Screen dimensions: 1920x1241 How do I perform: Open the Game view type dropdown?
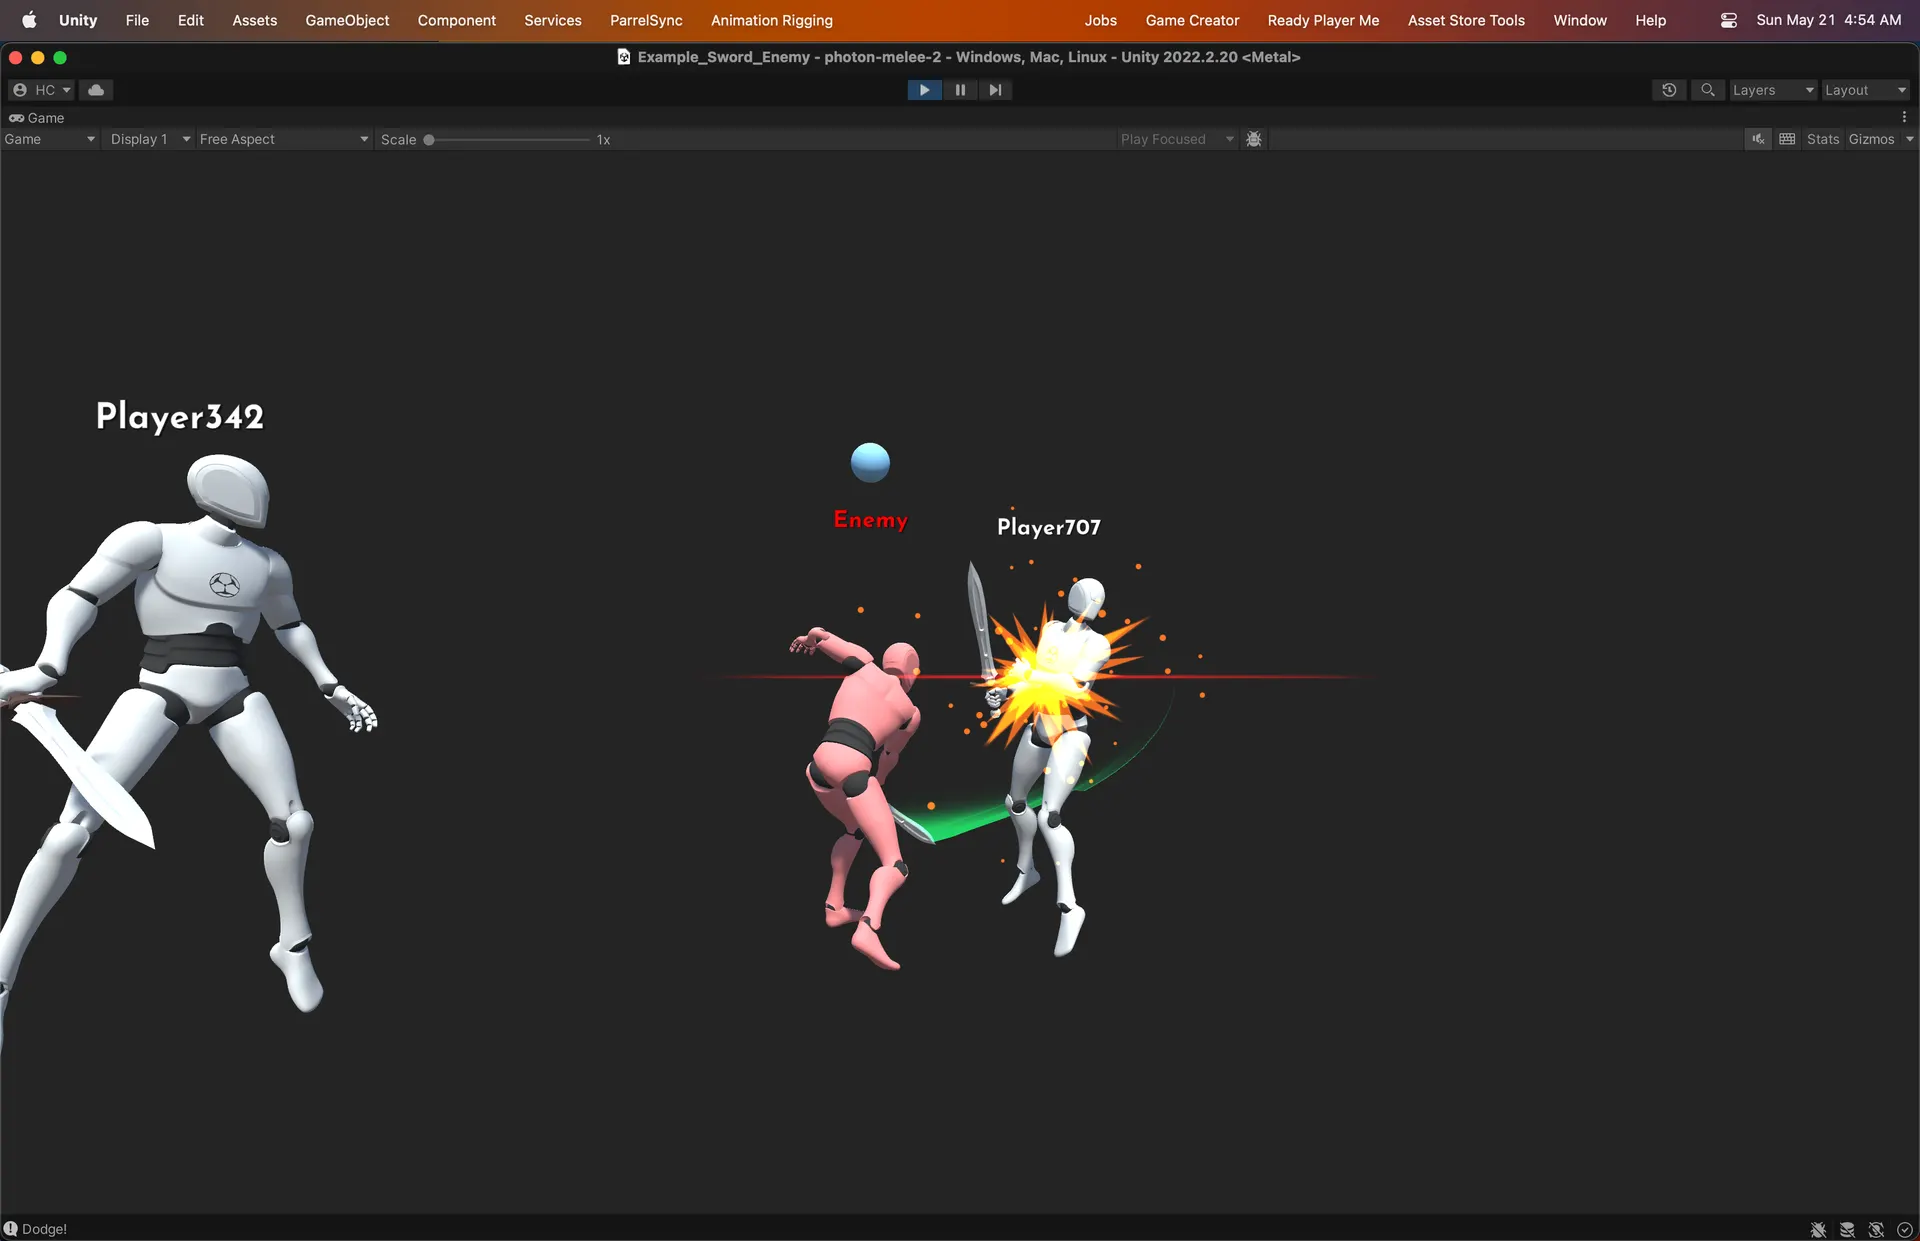point(49,139)
